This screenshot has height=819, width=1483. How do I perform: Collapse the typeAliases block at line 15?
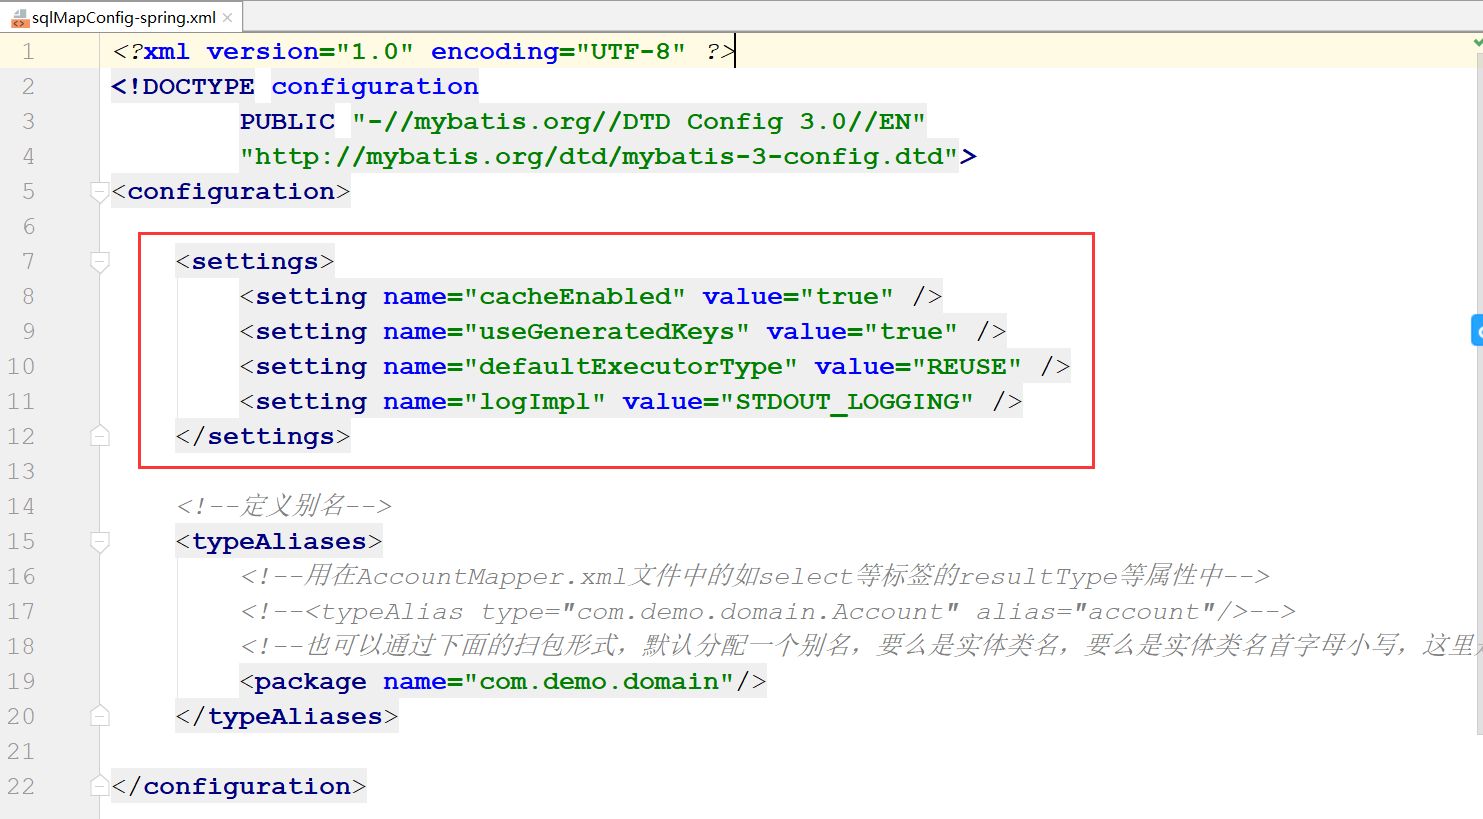click(99, 542)
